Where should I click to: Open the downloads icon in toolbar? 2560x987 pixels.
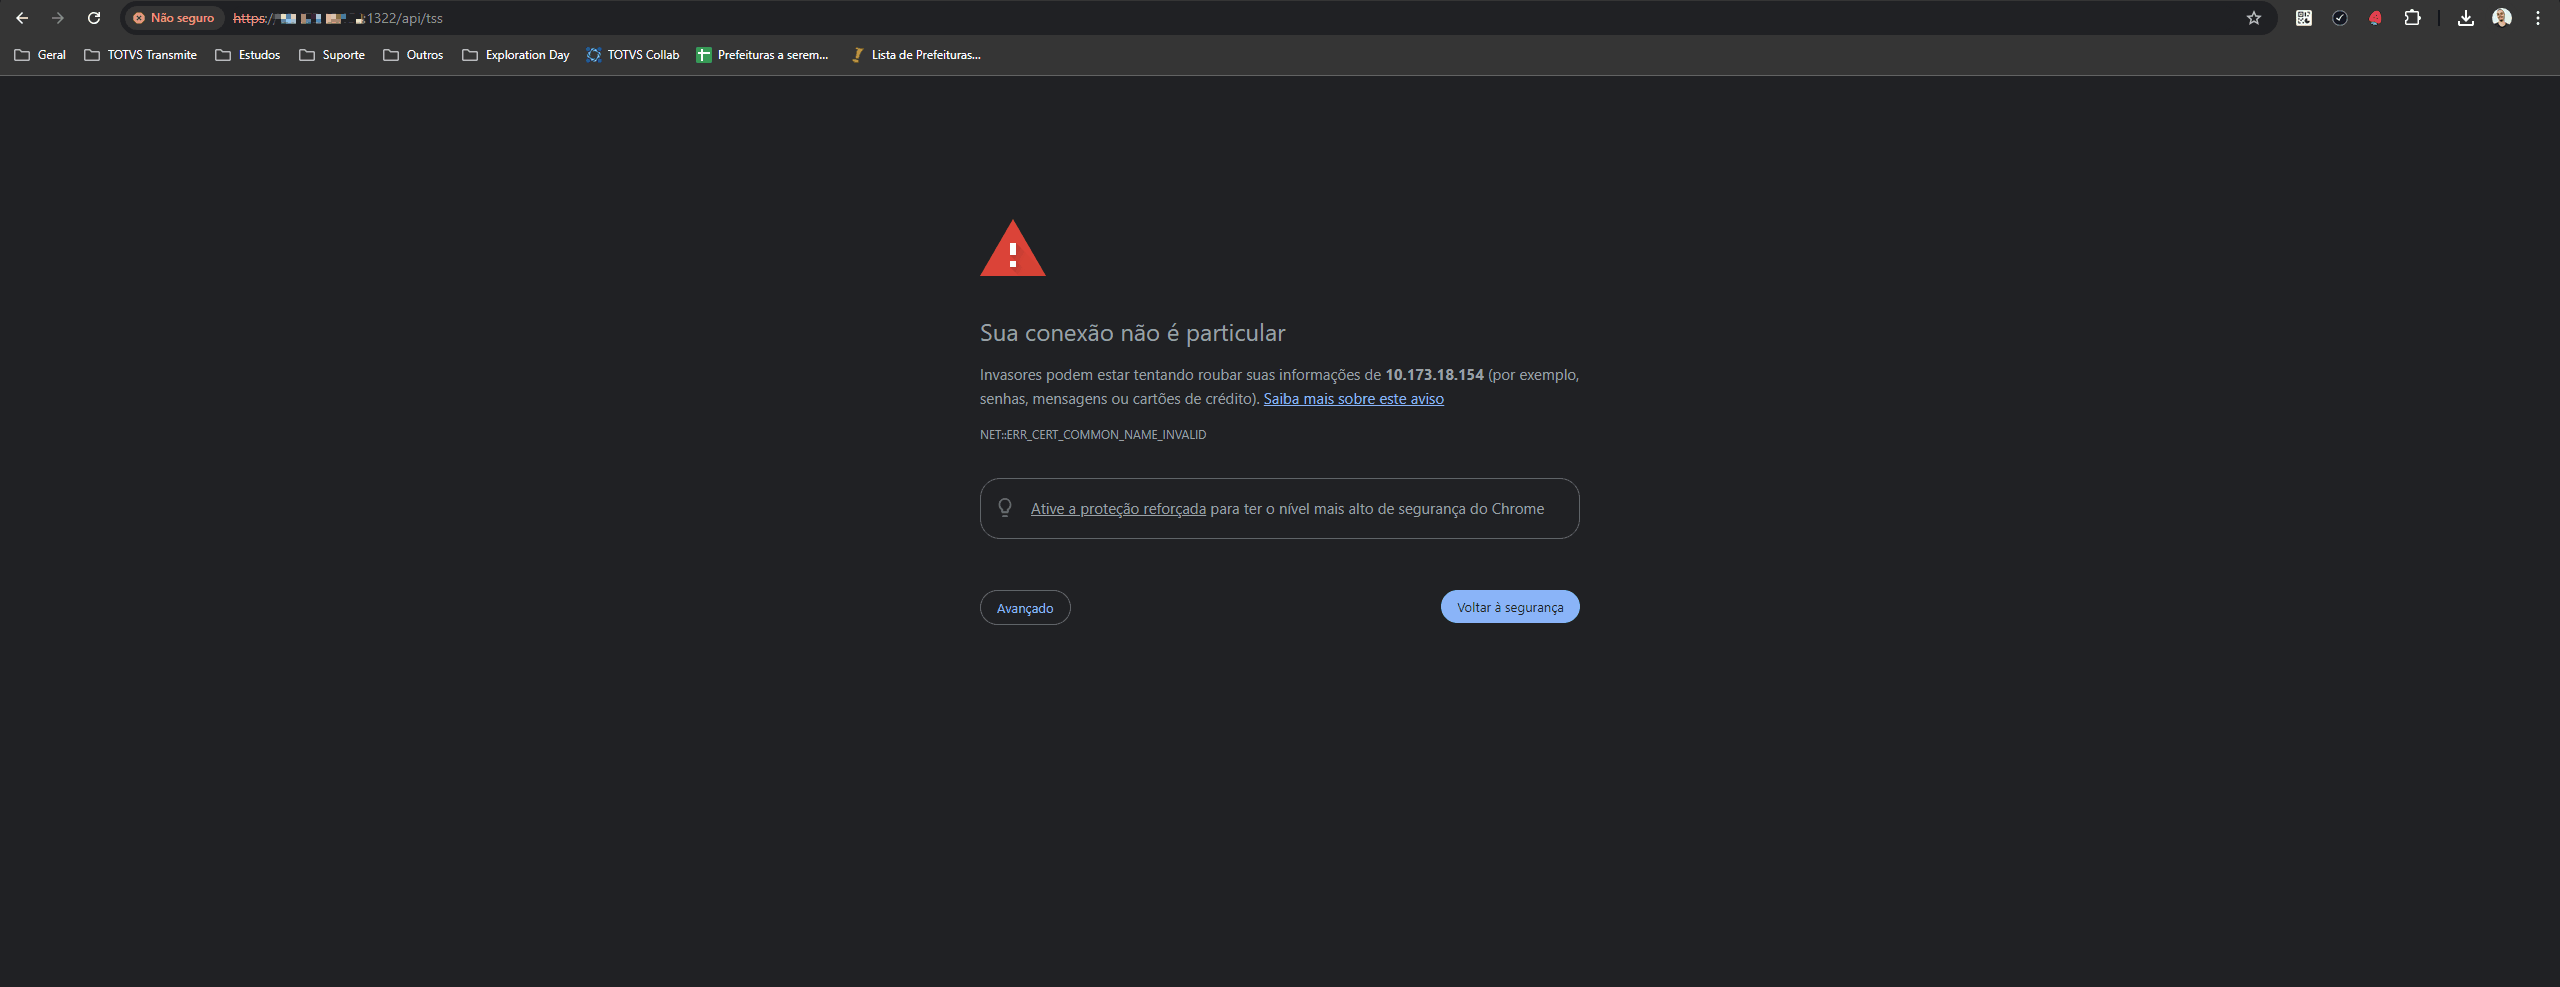tap(2466, 18)
